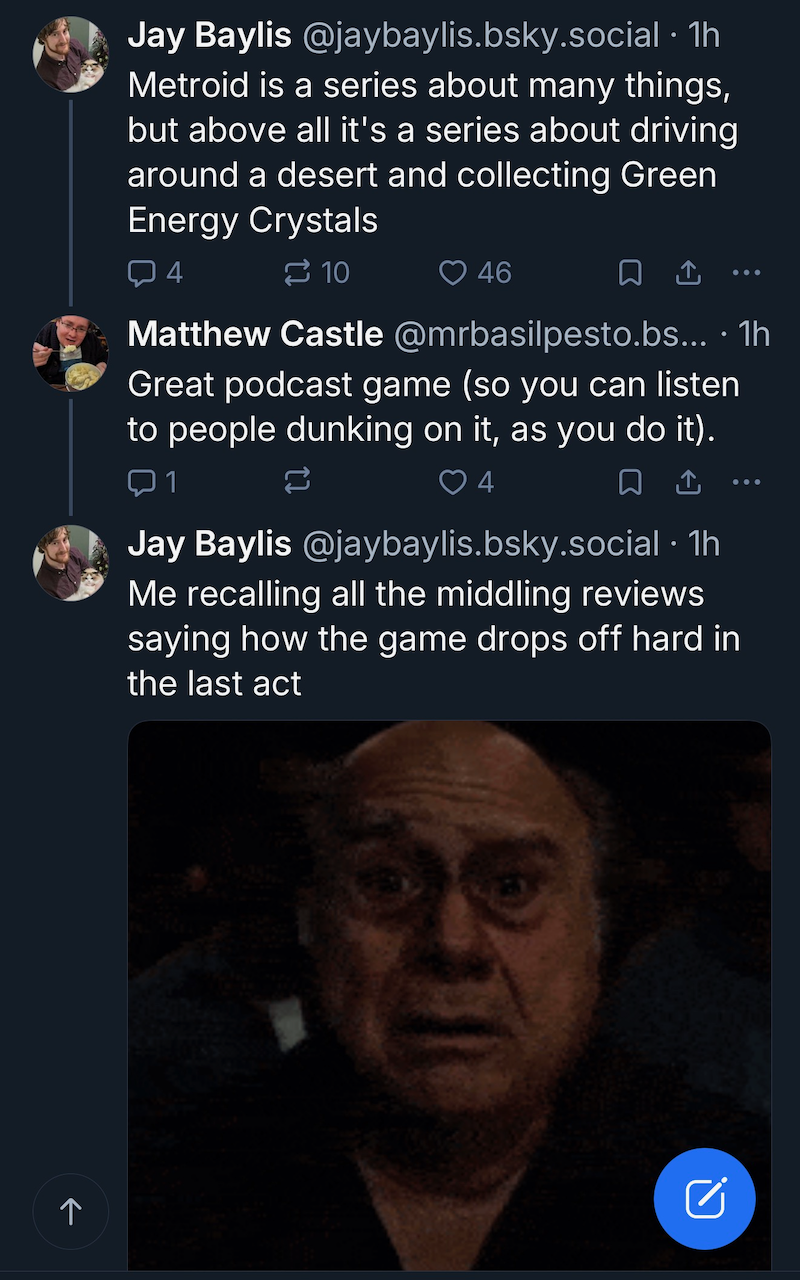The image size is (800, 1280).
Task: Like the Metroid post with 46 likes
Action: [475, 272]
